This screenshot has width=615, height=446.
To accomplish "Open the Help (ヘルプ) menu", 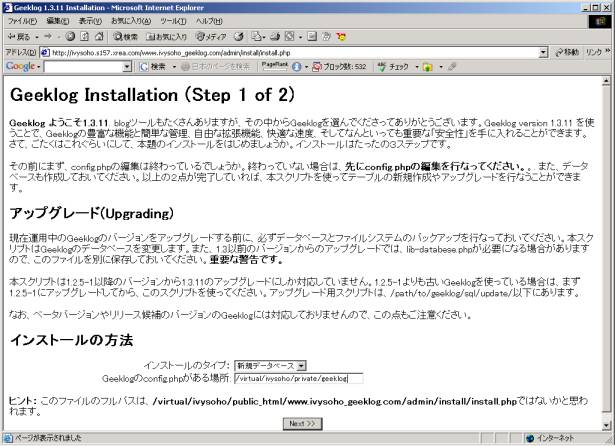I will [209, 21].
